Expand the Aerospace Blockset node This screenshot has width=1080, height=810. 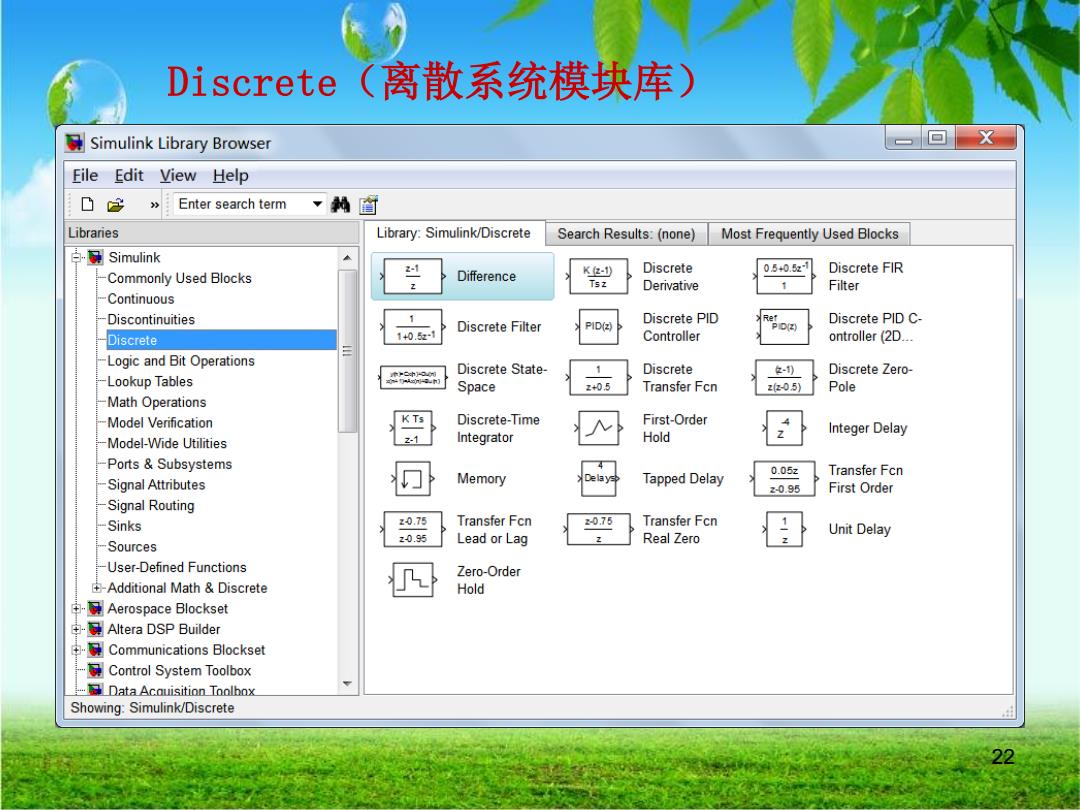pos(76,609)
